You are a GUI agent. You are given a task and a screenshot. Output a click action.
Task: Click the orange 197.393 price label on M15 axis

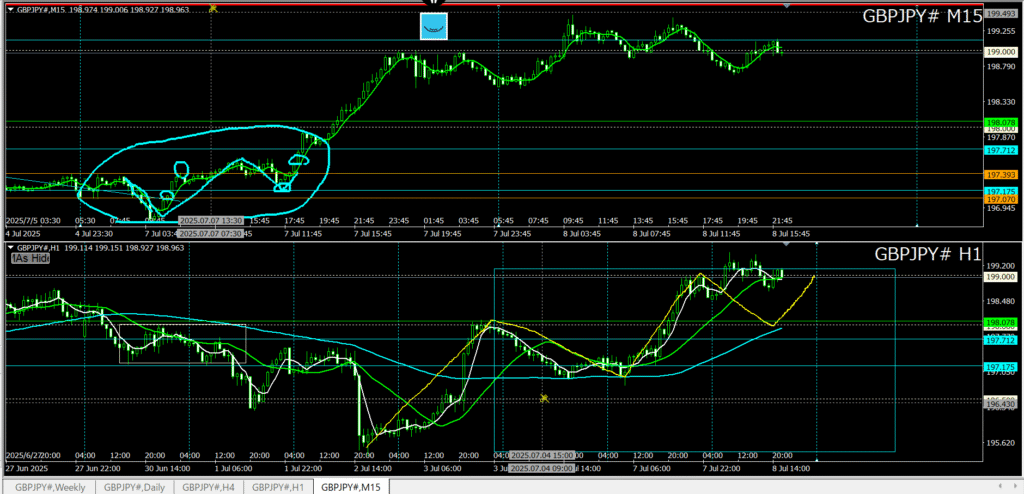1001,174
